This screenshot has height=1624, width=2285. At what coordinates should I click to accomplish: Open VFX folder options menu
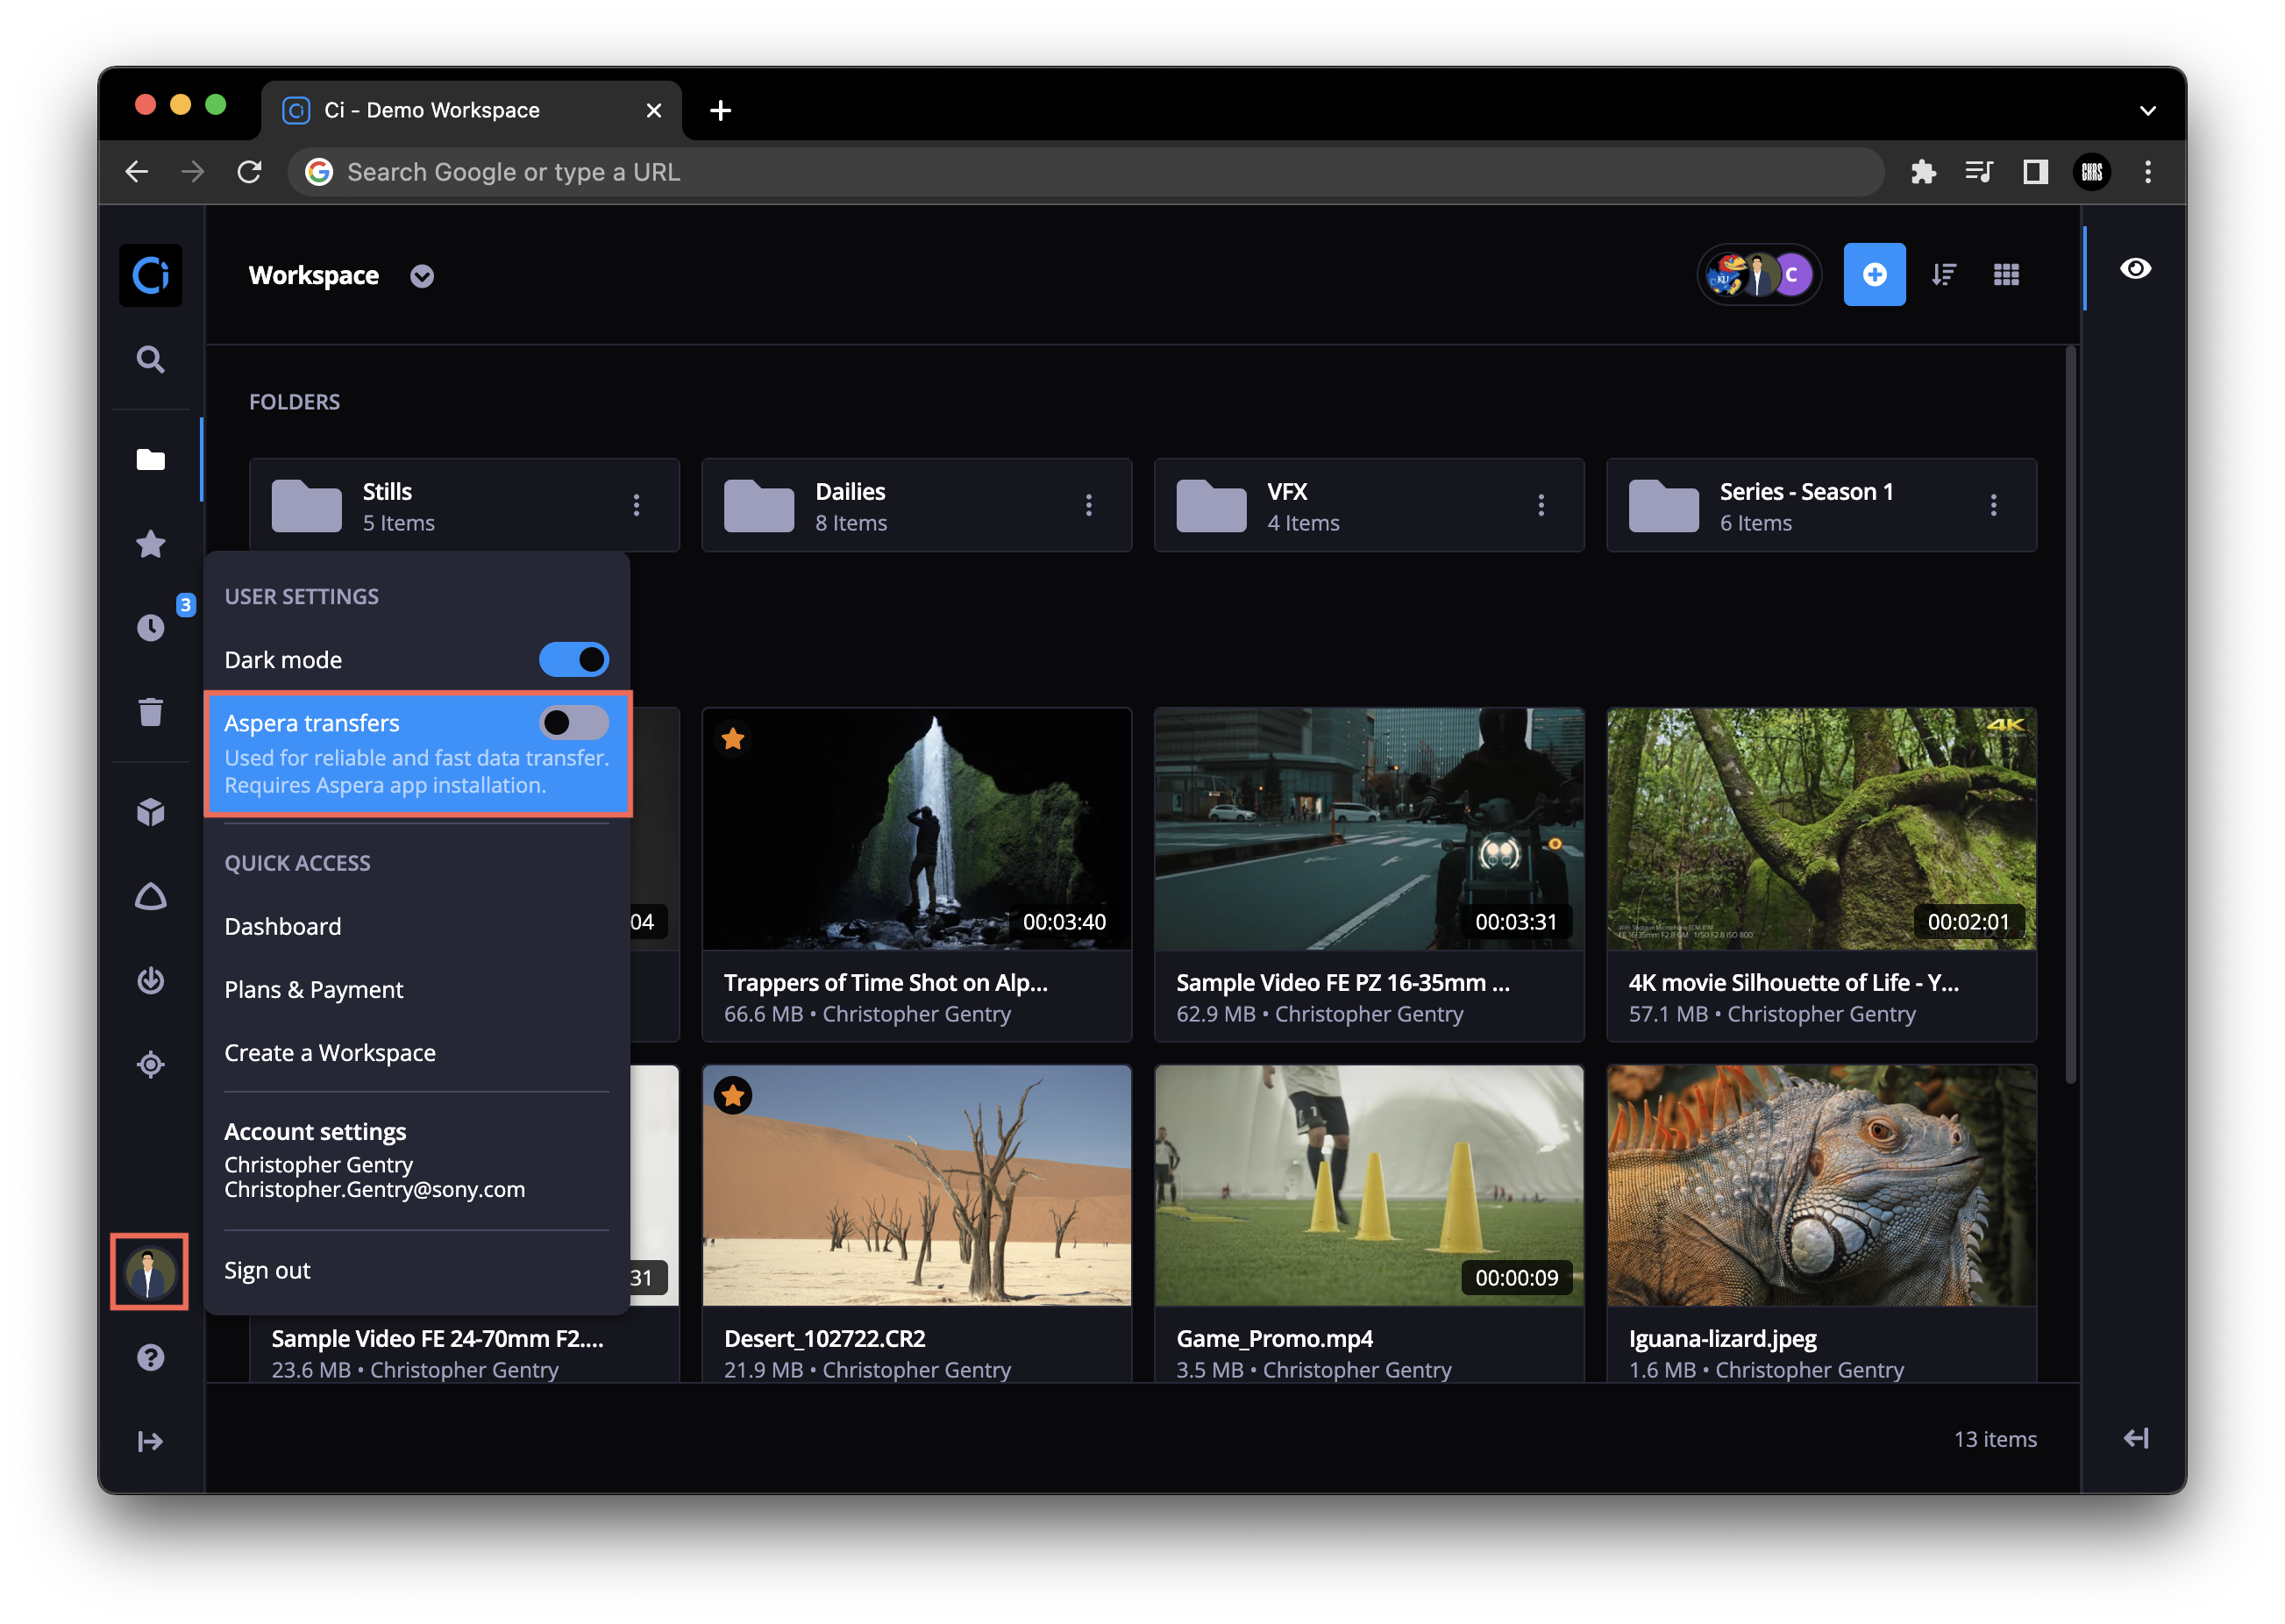click(1541, 505)
